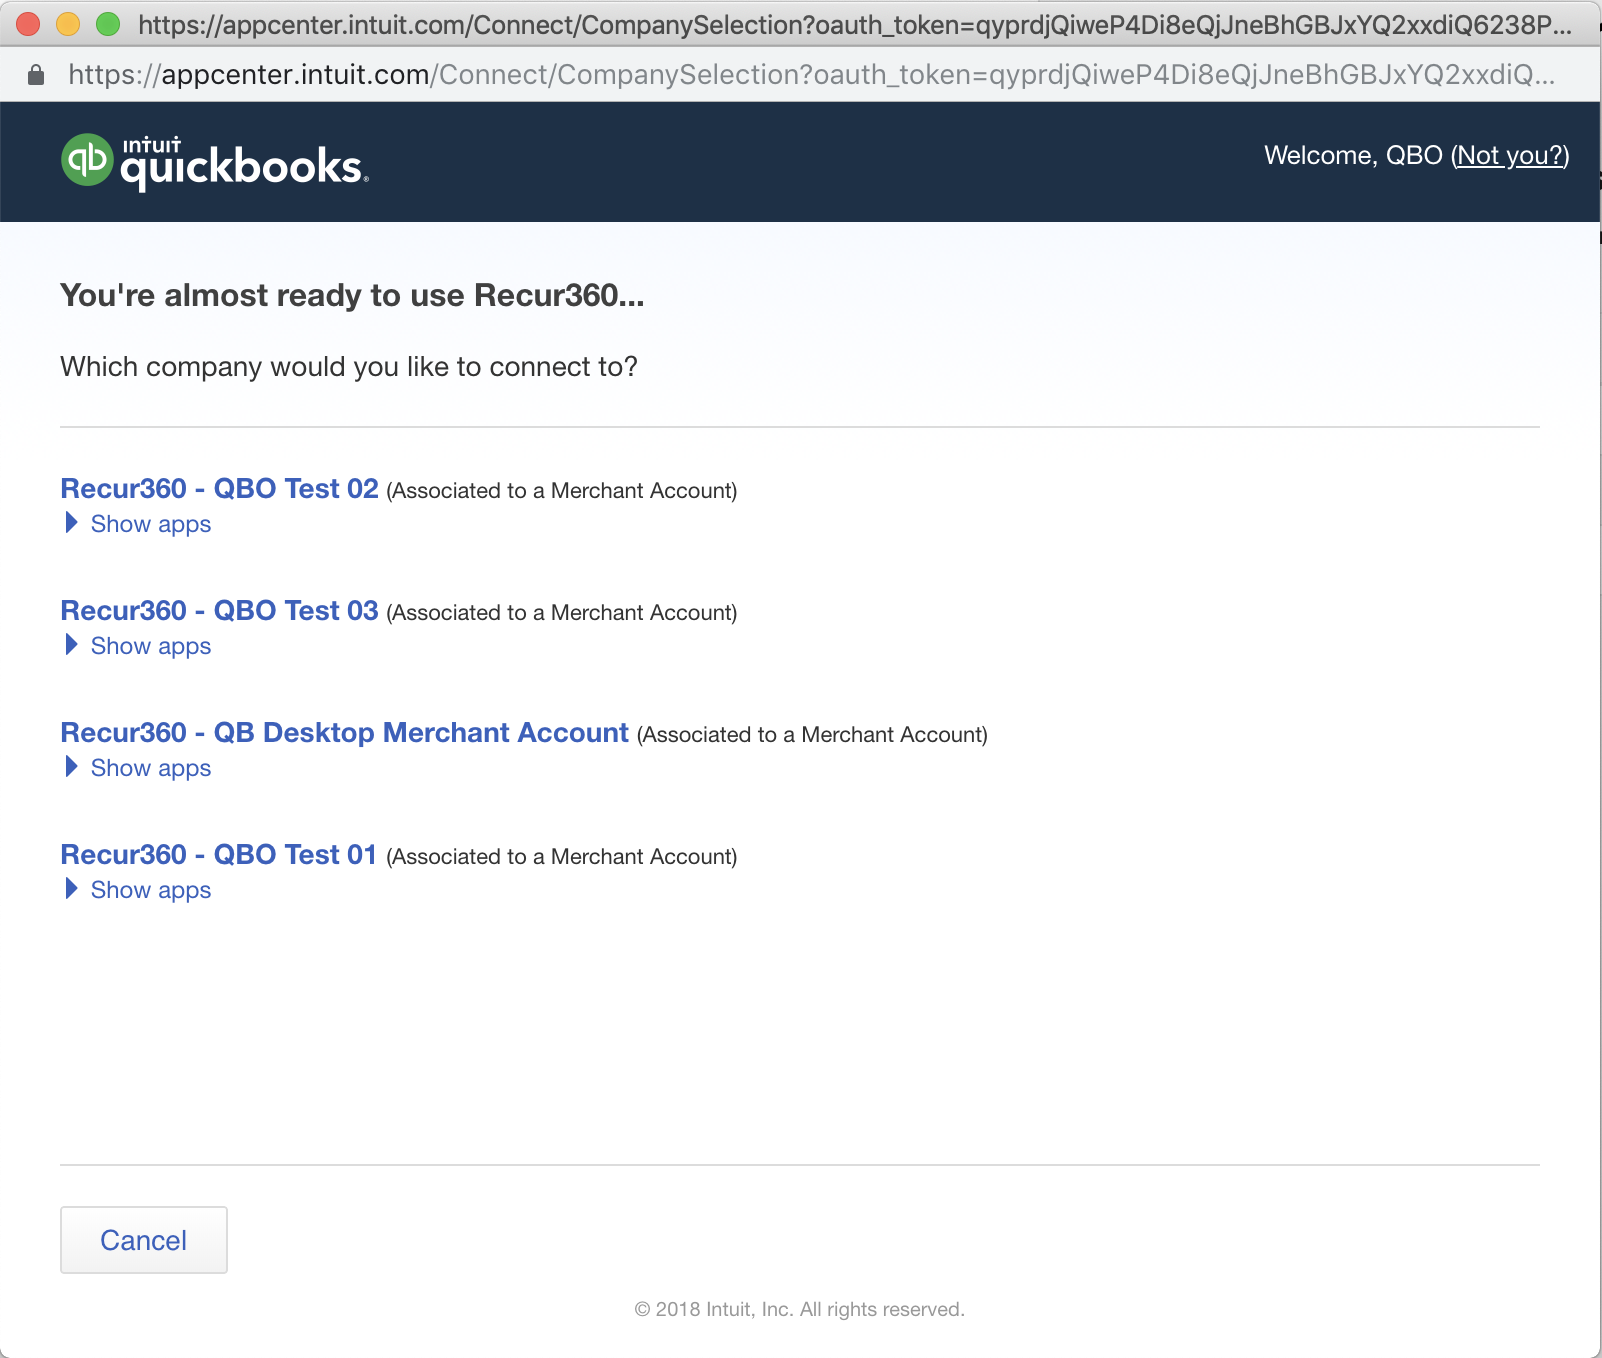Click the 'Welcome, QBO' text
The height and width of the screenshot is (1358, 1602).
(1353, 155)
